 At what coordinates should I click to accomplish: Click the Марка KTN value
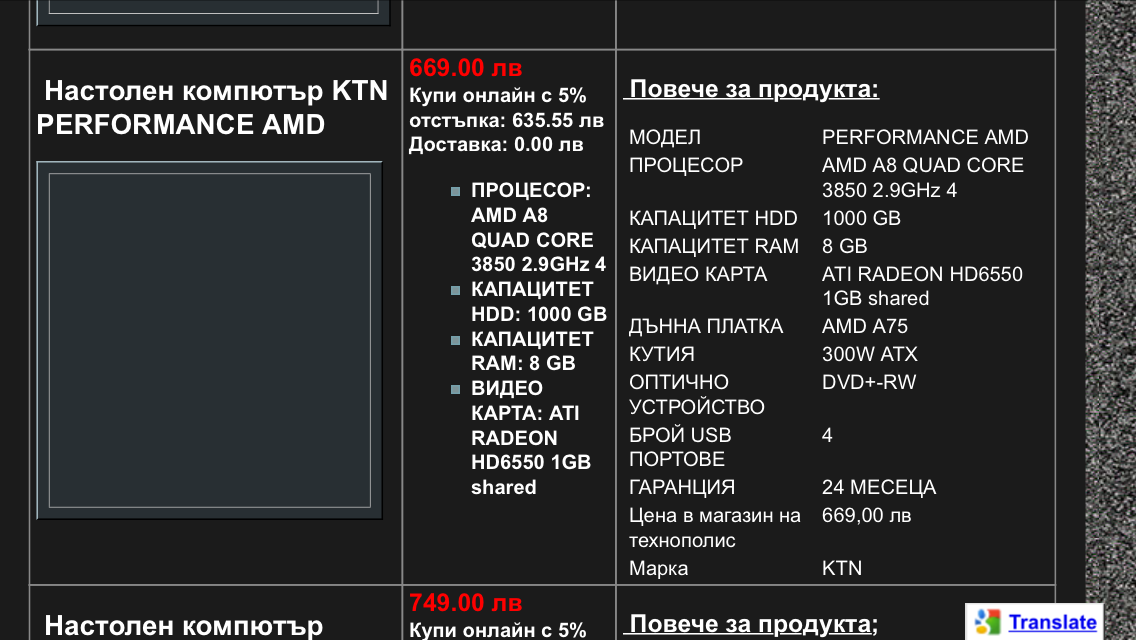842,568
